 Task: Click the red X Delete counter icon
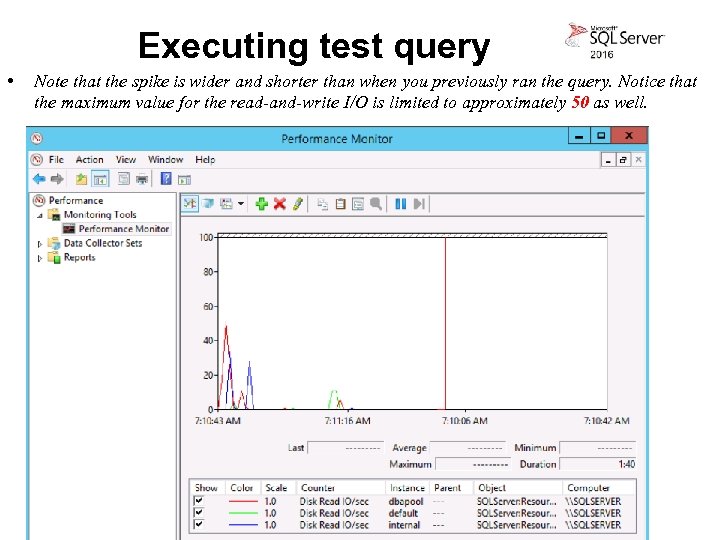(279, 203)
